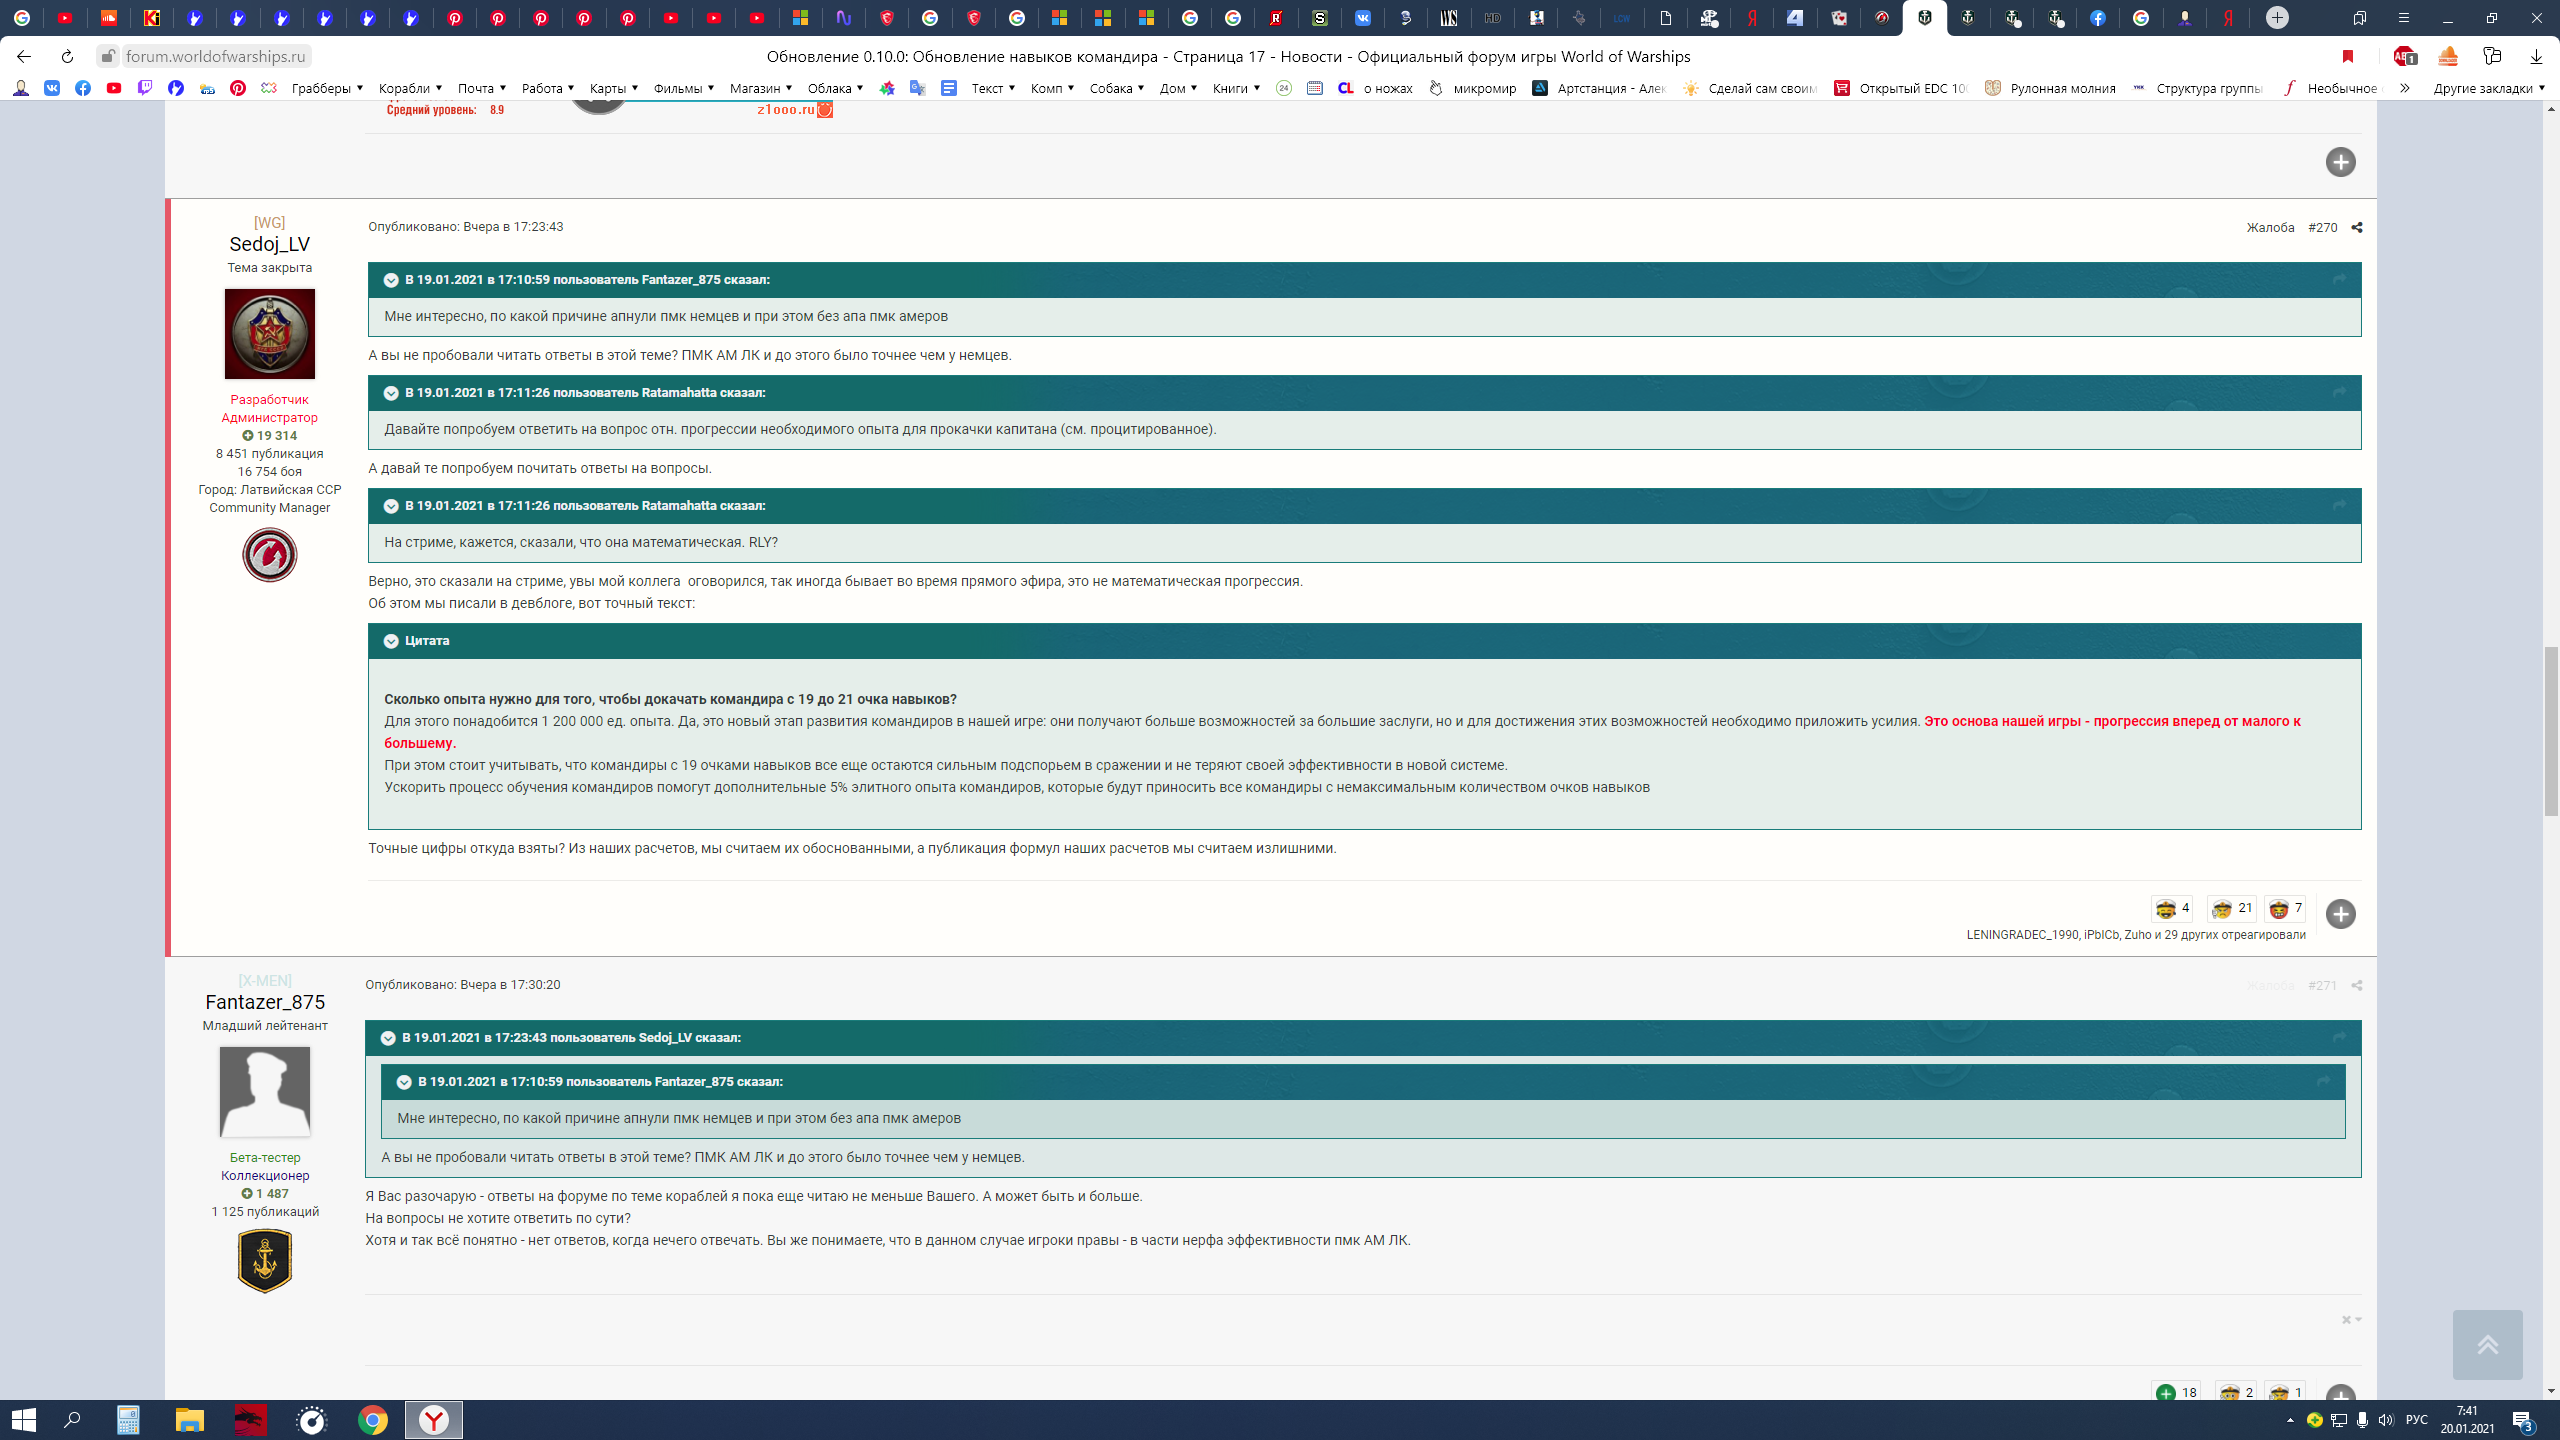Expand the Другие закладки folder
Screen dimensions: 2560x1440
(x=2488, y=88)
